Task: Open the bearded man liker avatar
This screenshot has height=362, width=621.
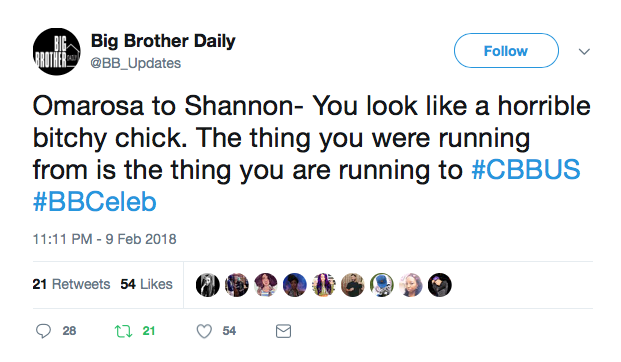Action: coord(352,285)
